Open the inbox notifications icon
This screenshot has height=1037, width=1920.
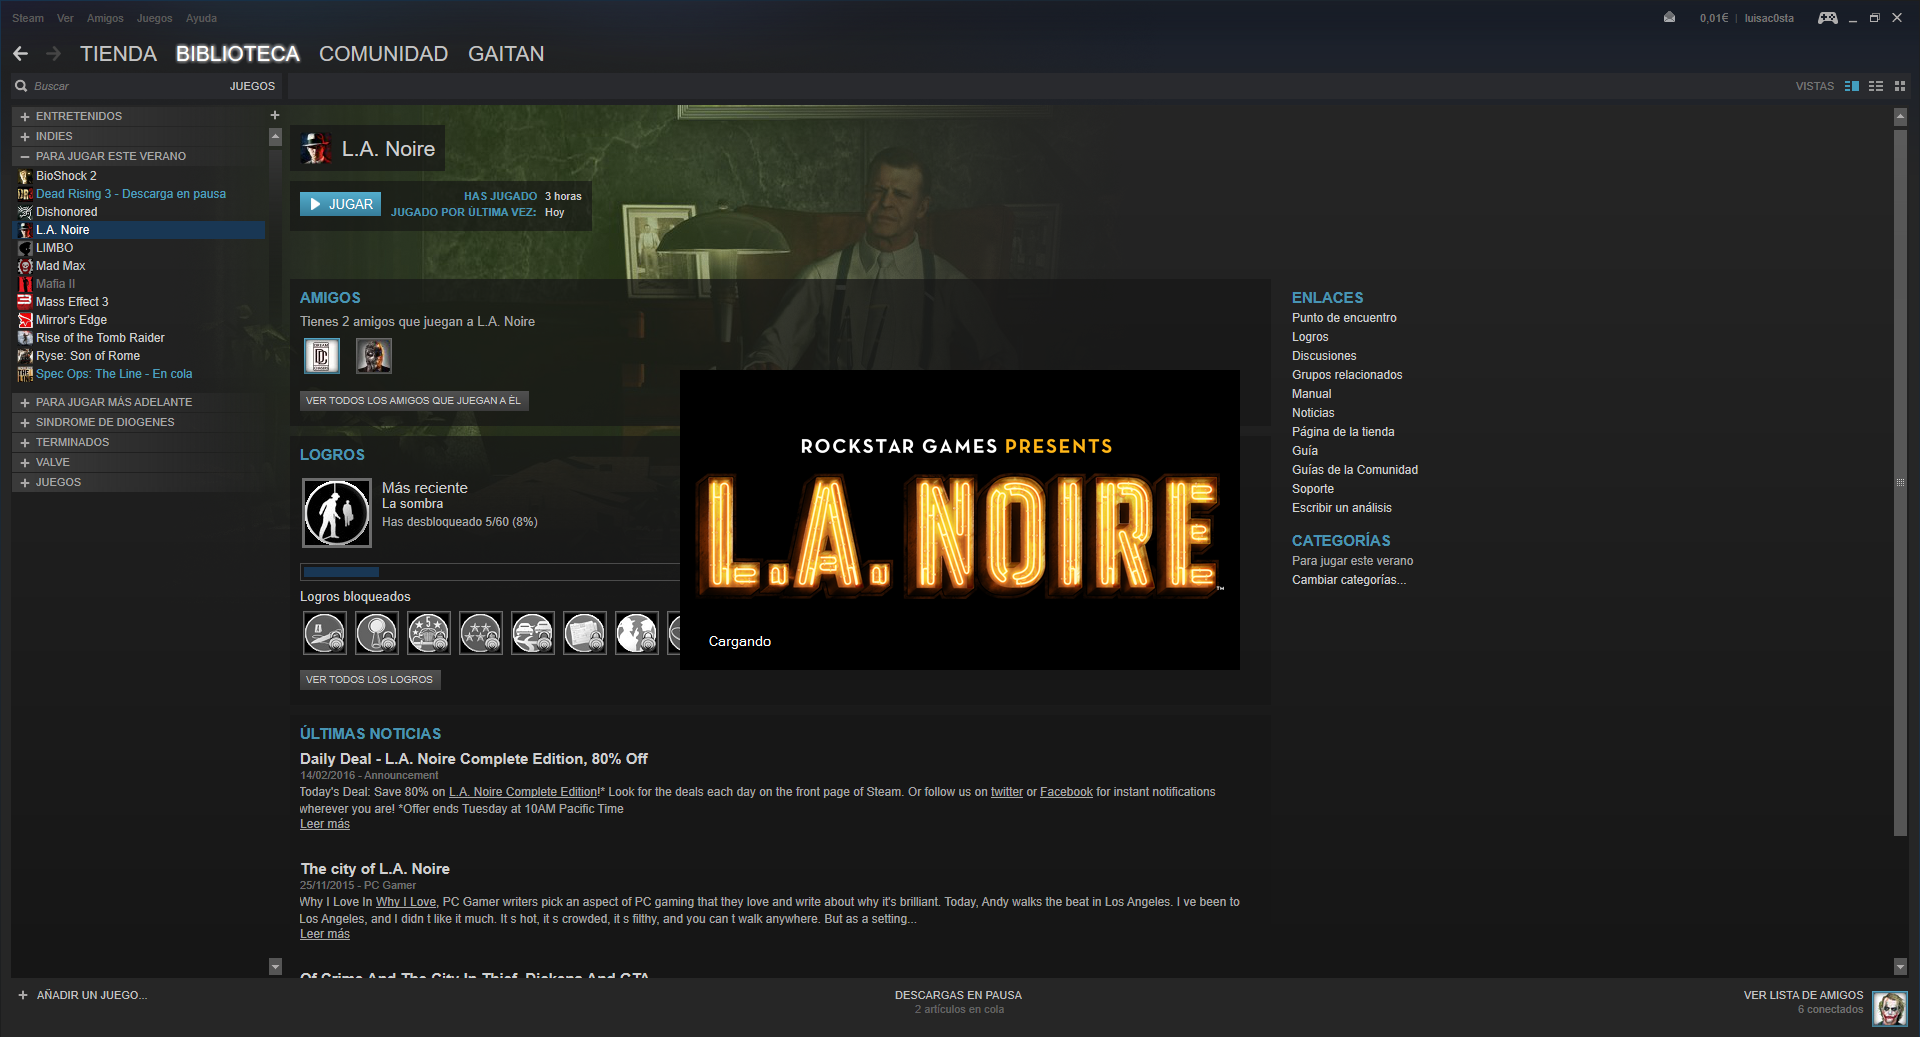pos(1669,18)
